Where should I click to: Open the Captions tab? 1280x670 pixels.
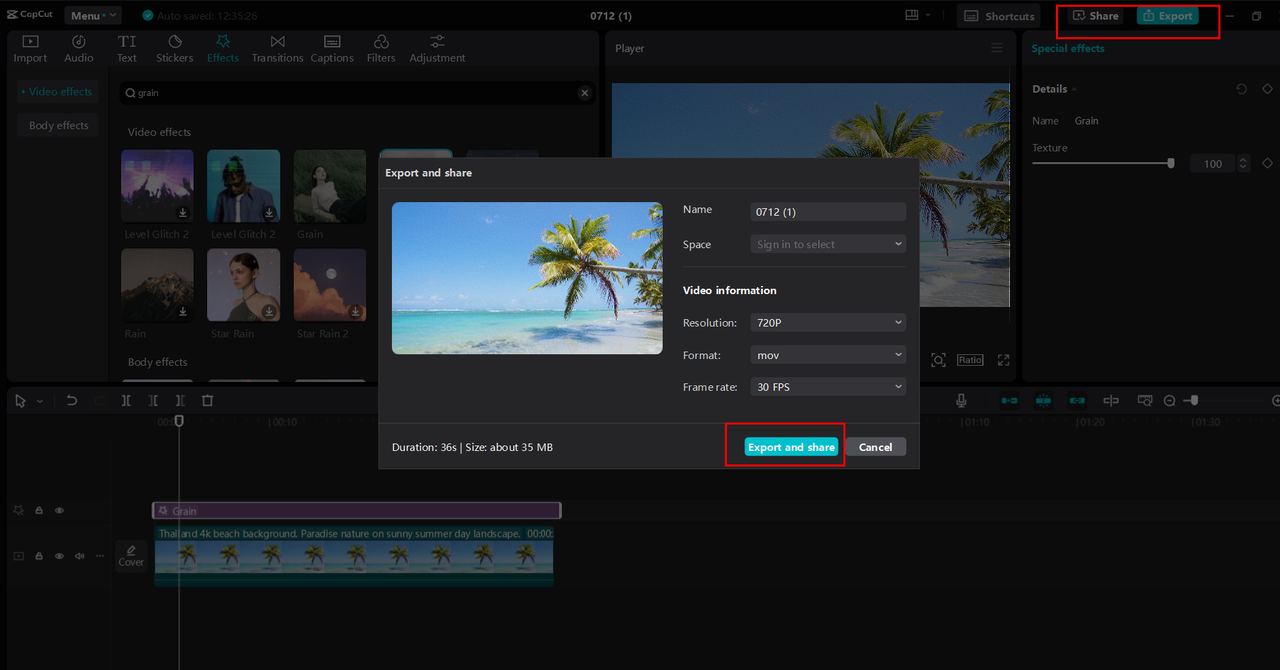point(332,49)
